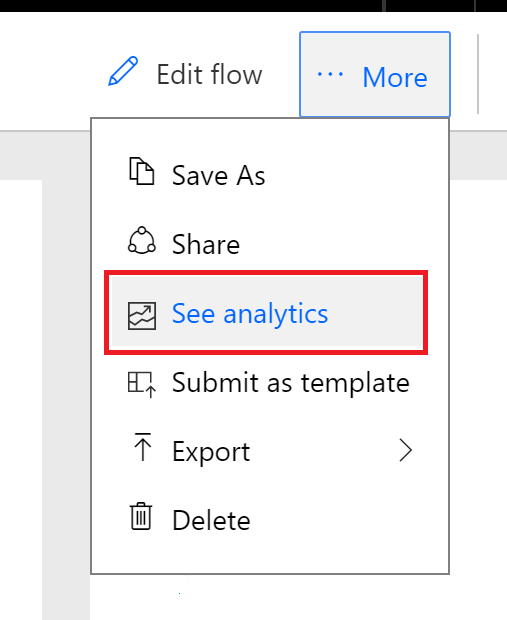Click the Delete trash can icon
Viewport: 507px width, 620px height.
pos(141,516)
